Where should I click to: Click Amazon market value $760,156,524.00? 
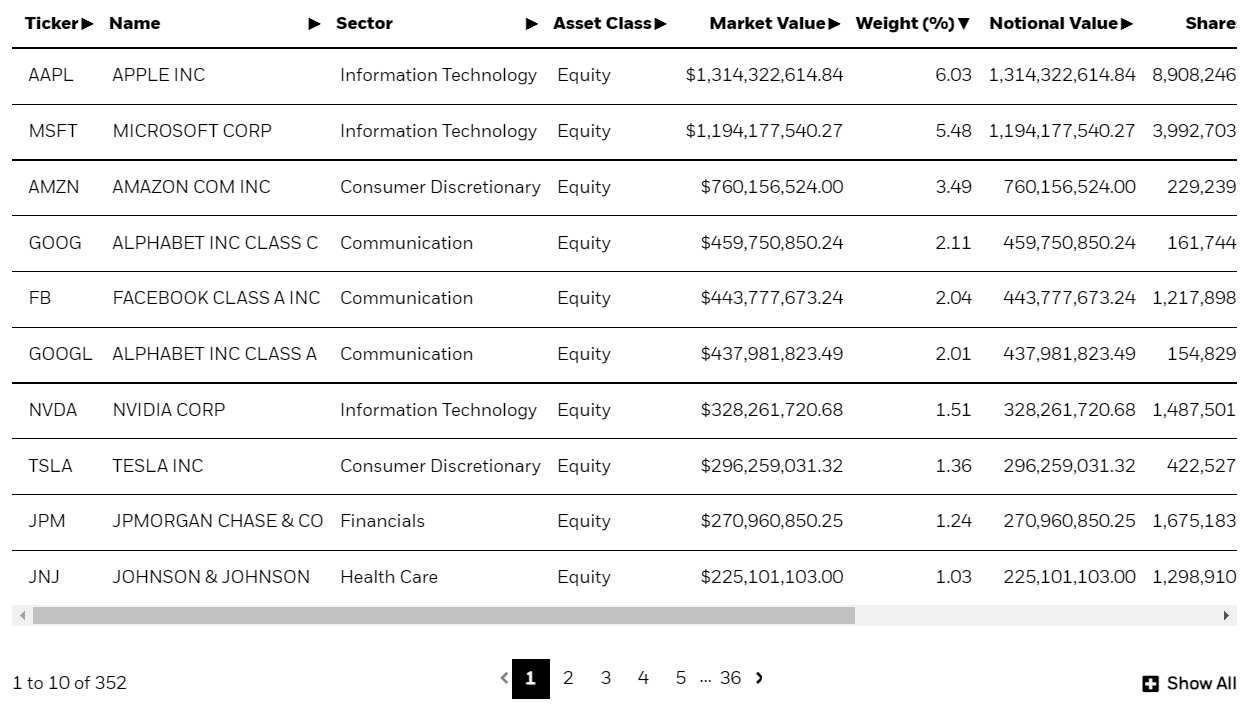772,187
